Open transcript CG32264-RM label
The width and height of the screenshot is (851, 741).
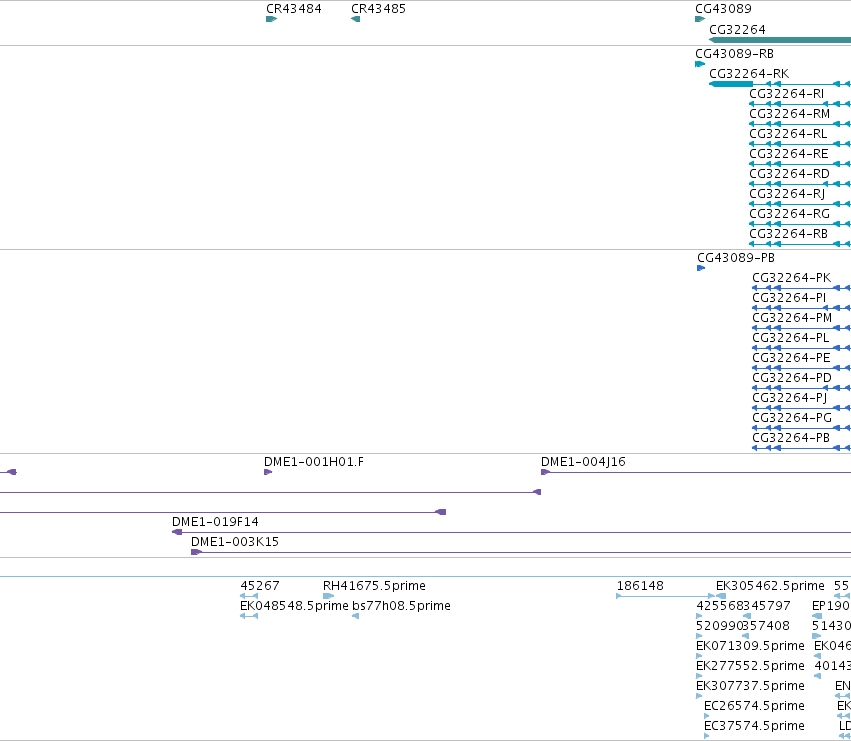[x=790, y=114]
